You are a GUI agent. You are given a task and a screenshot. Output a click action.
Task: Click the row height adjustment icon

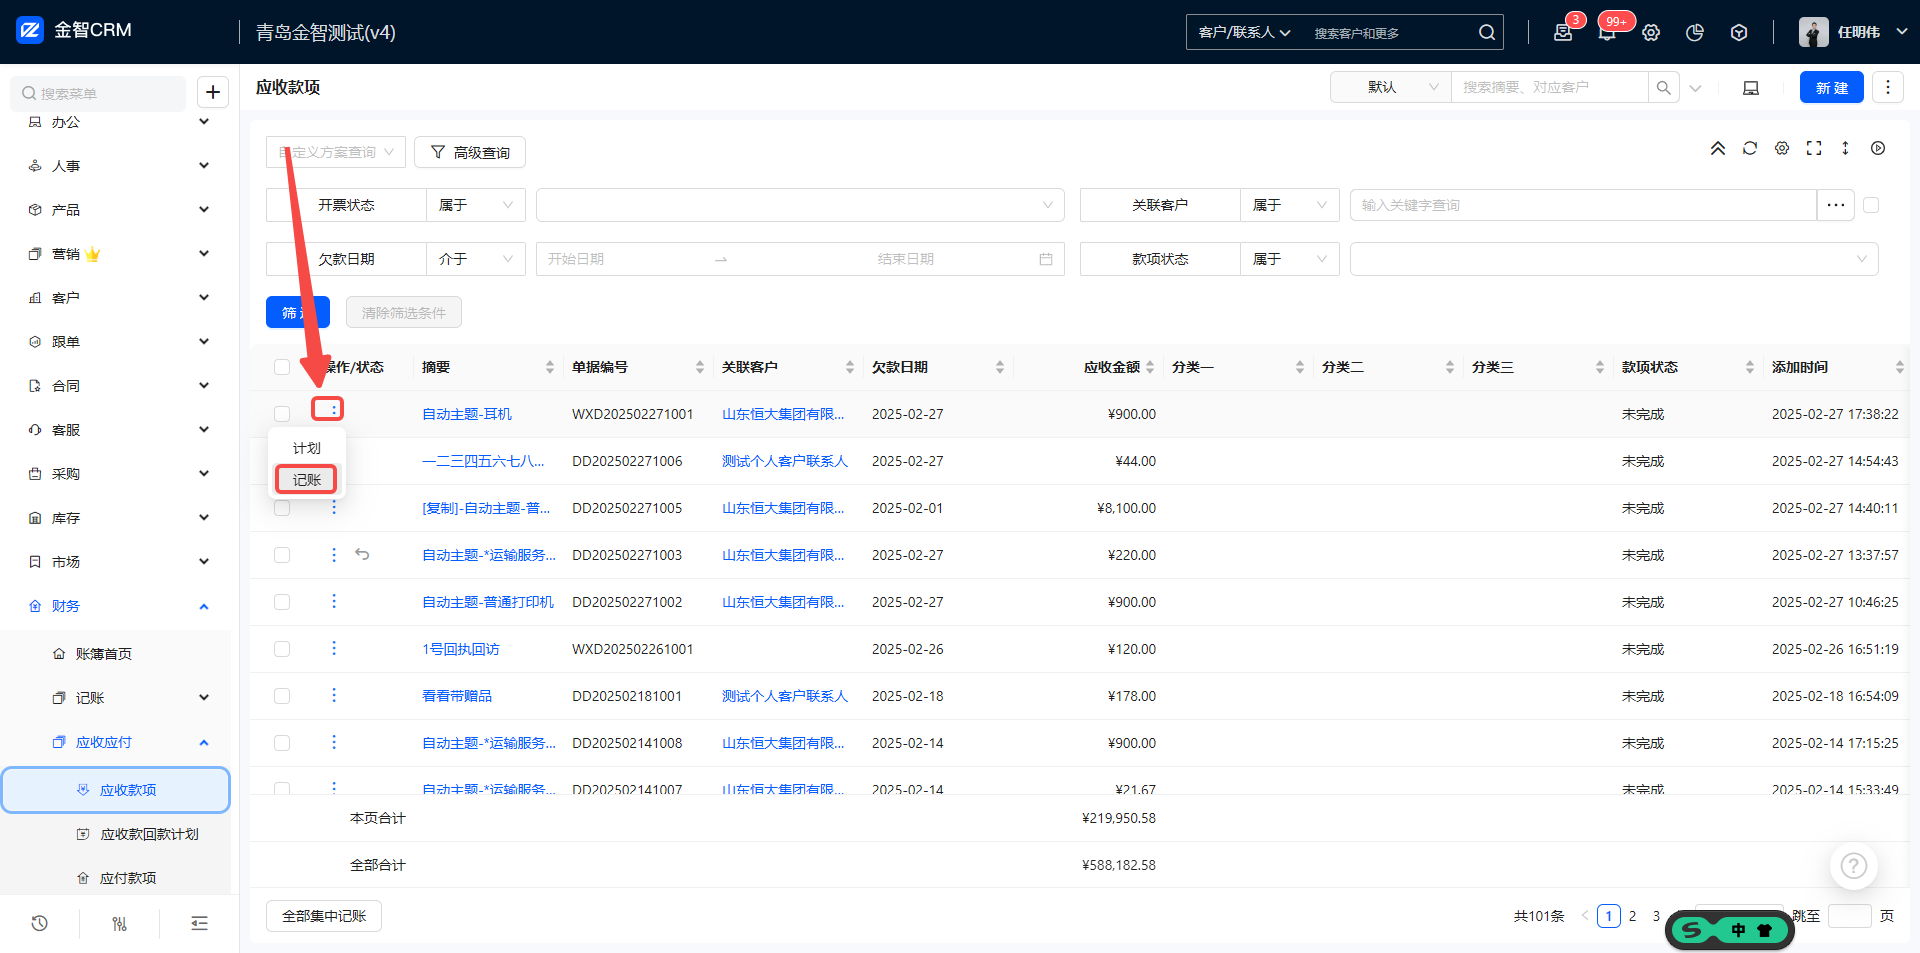(x=1846, y=148)
